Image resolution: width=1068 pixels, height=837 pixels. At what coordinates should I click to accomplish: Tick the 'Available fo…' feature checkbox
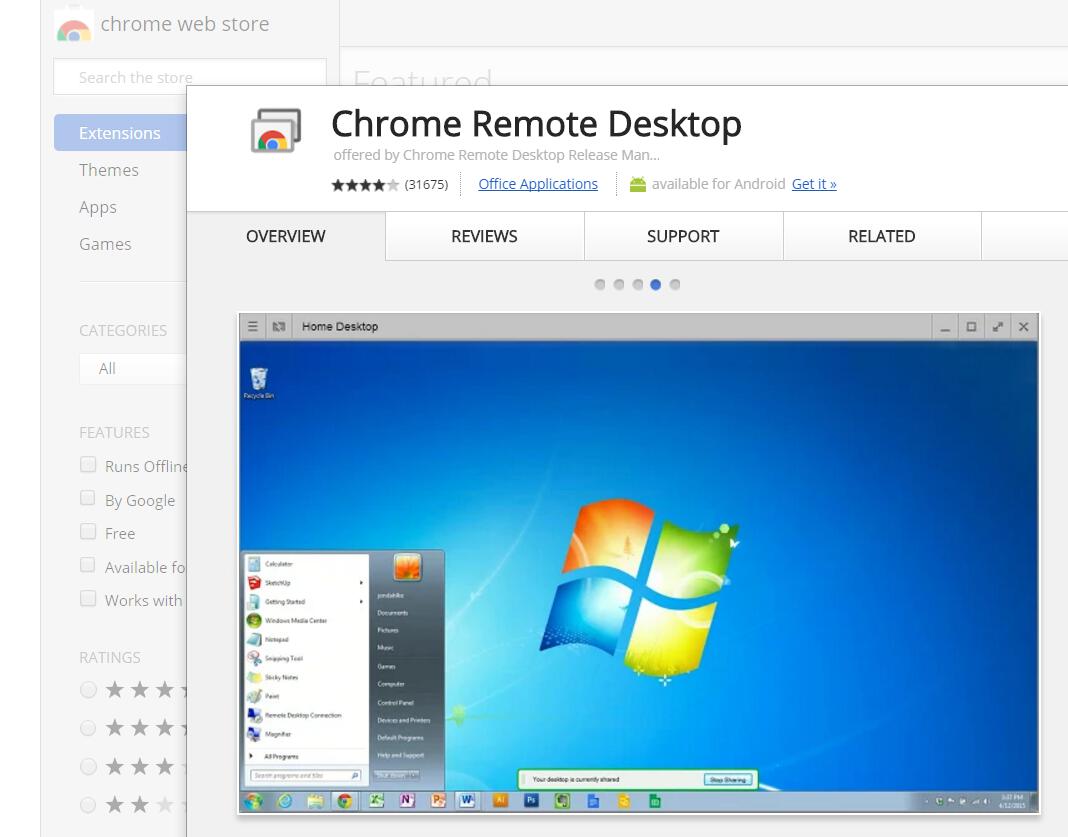click(x=88, y=565)
